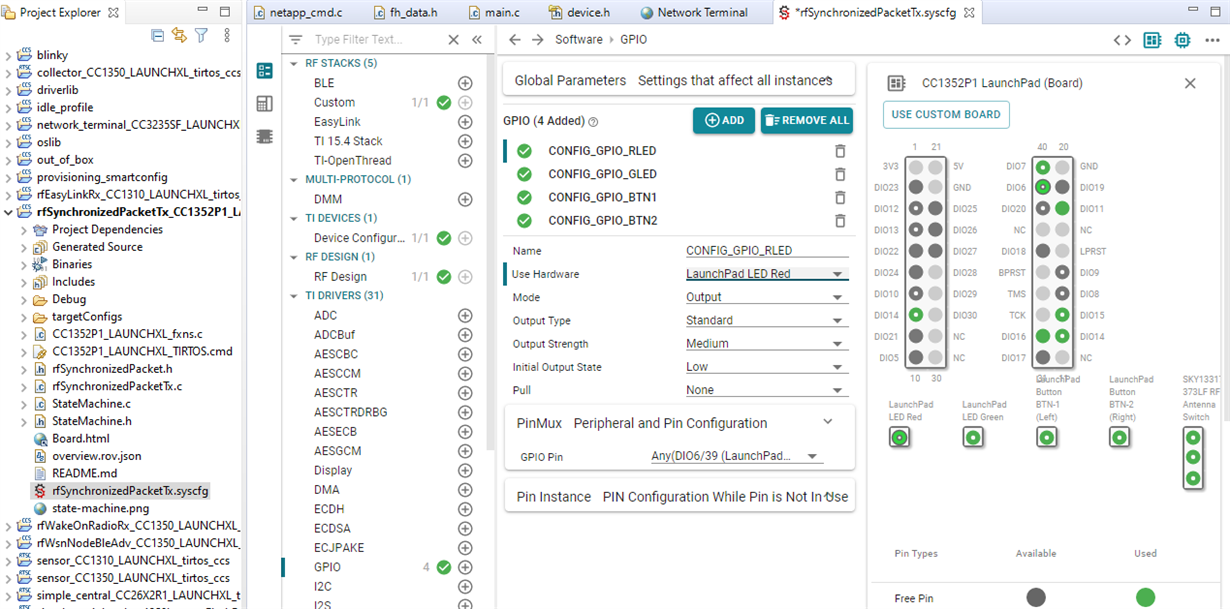Open the Initial Output State dropdown
1230x609 pixels.
(x=767, y=367)
